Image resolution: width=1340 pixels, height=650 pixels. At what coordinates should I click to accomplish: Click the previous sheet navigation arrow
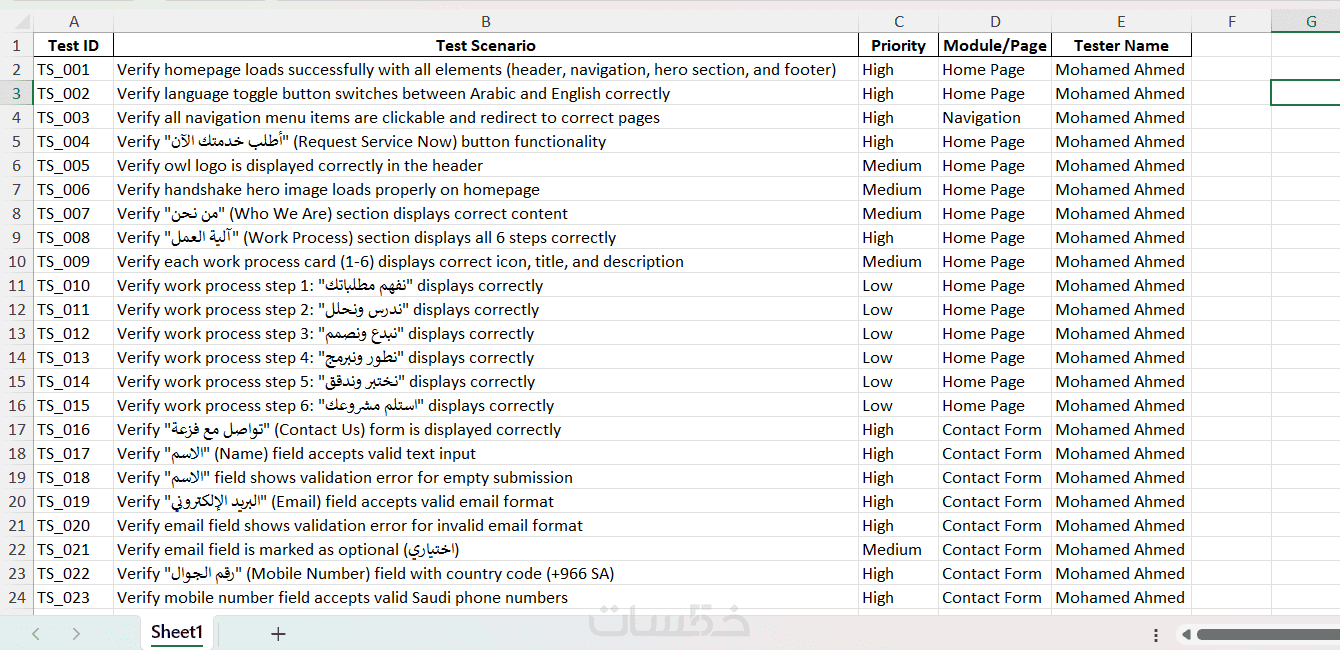tap(36, 633)
